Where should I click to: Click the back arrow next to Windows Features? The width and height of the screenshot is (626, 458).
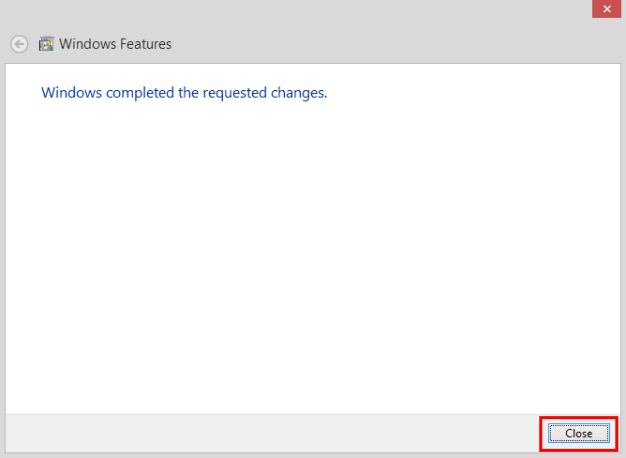click(19, 44)
